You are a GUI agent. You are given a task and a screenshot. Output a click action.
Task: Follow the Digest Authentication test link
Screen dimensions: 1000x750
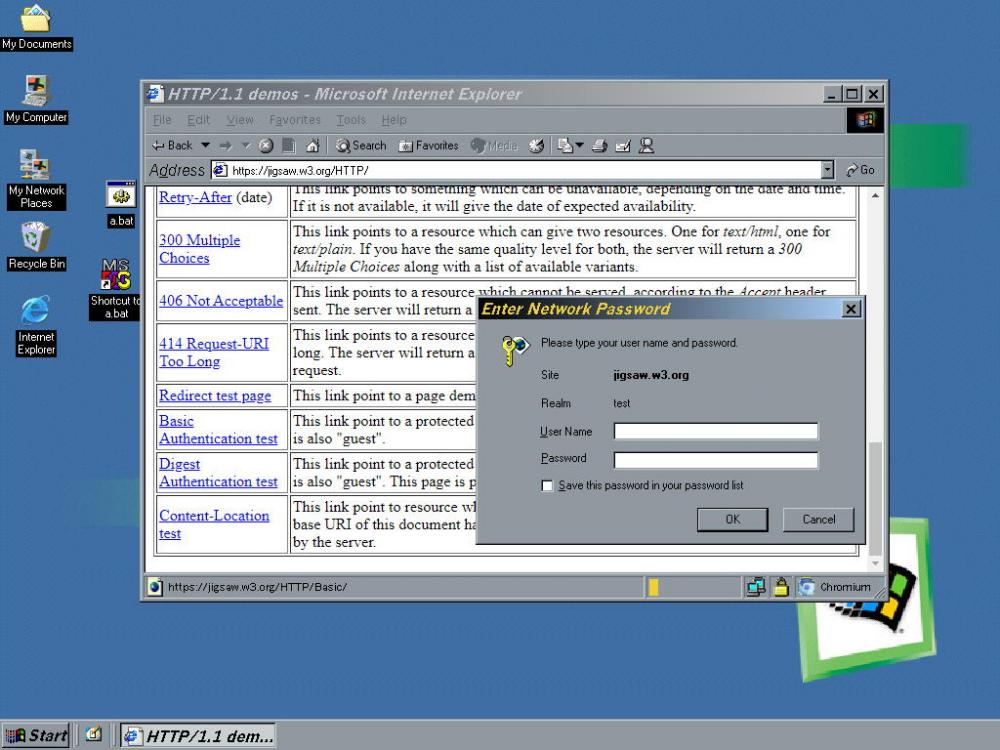[x=218, y=473]
